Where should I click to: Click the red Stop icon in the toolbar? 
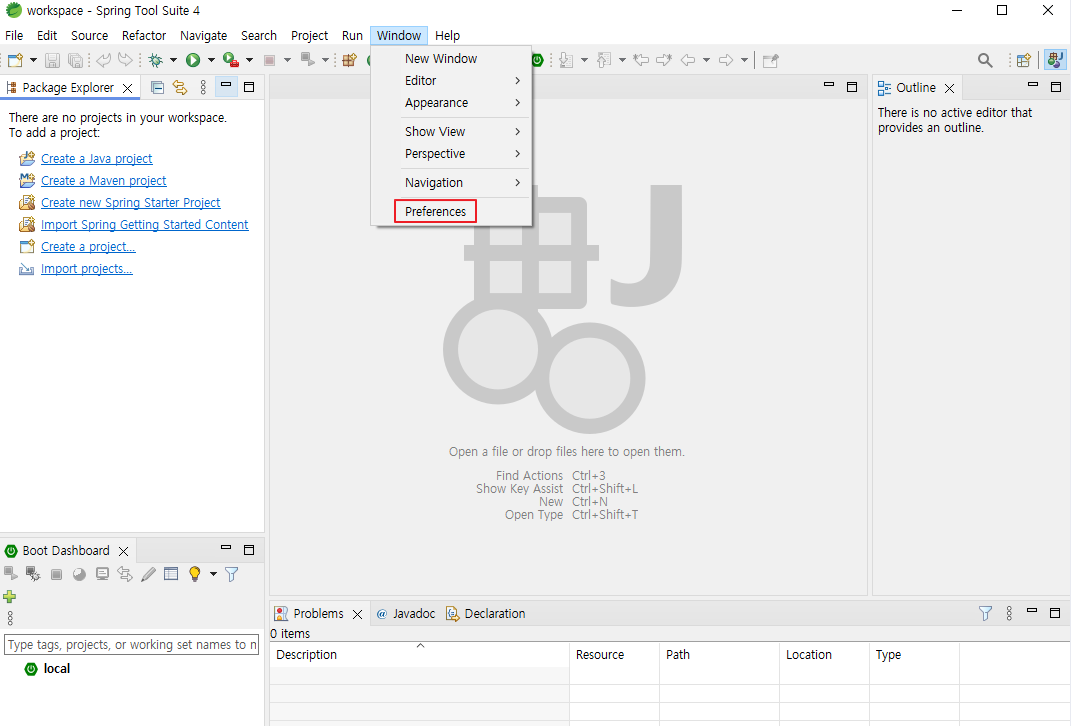tap(270, 60)
